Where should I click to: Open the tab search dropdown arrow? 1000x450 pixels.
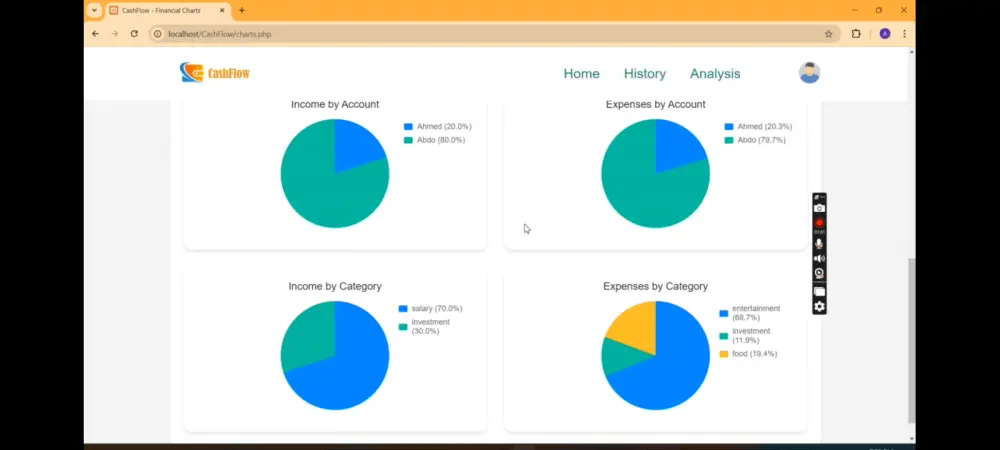click(x=94, y=10)
